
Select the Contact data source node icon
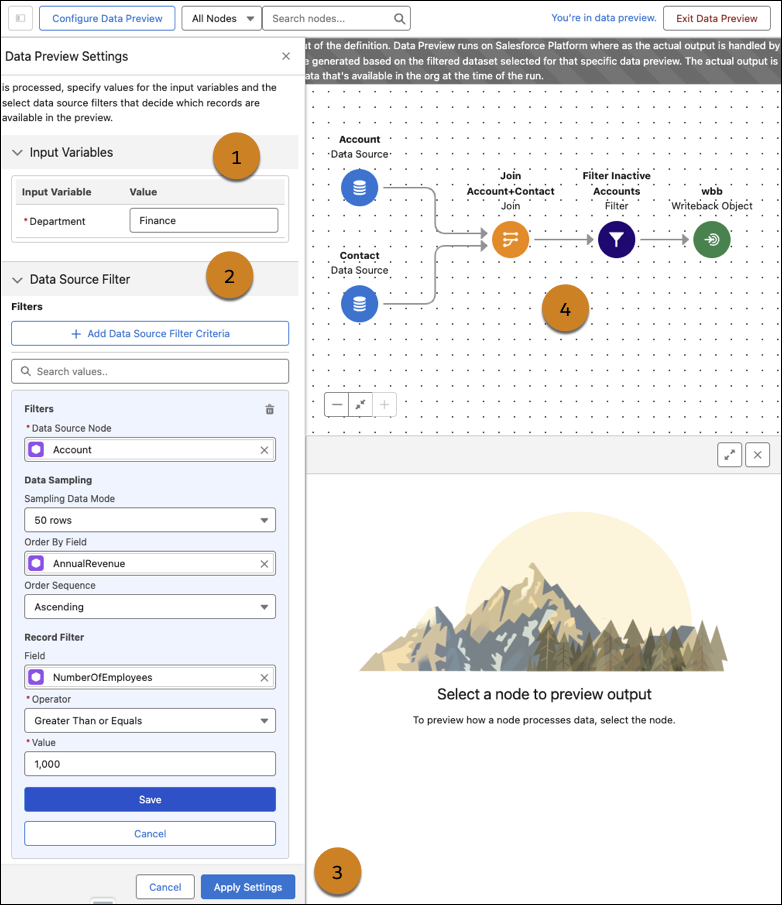[x=360, y=304]
